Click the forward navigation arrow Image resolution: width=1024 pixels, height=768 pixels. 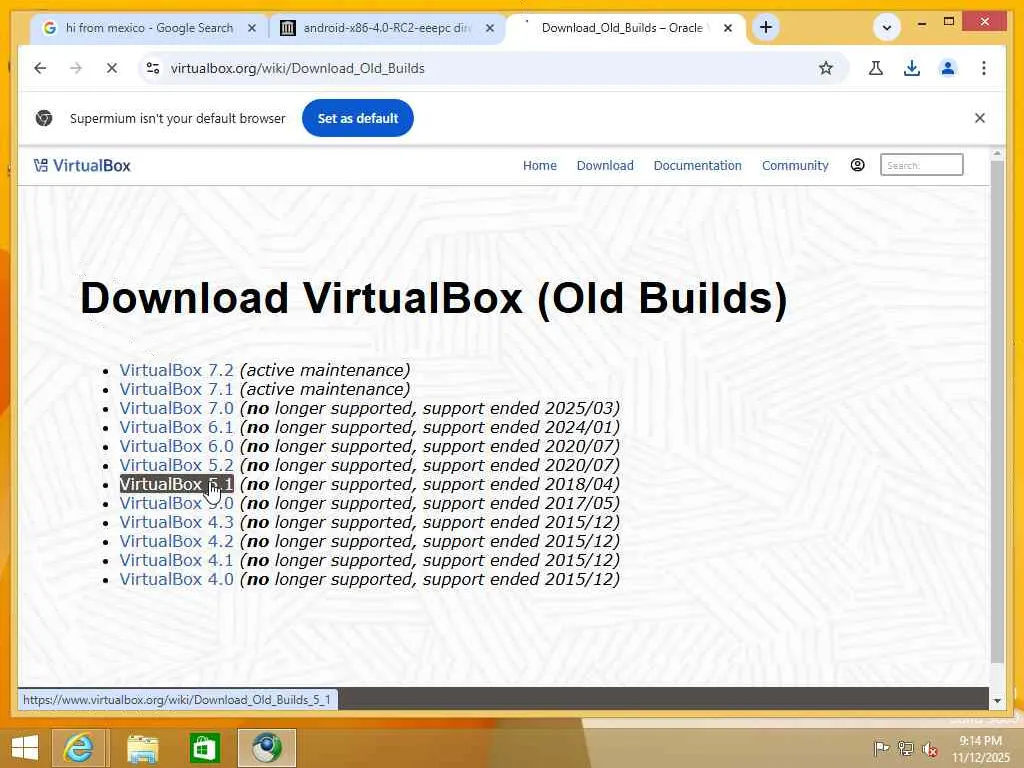click(x=76, y=68)
